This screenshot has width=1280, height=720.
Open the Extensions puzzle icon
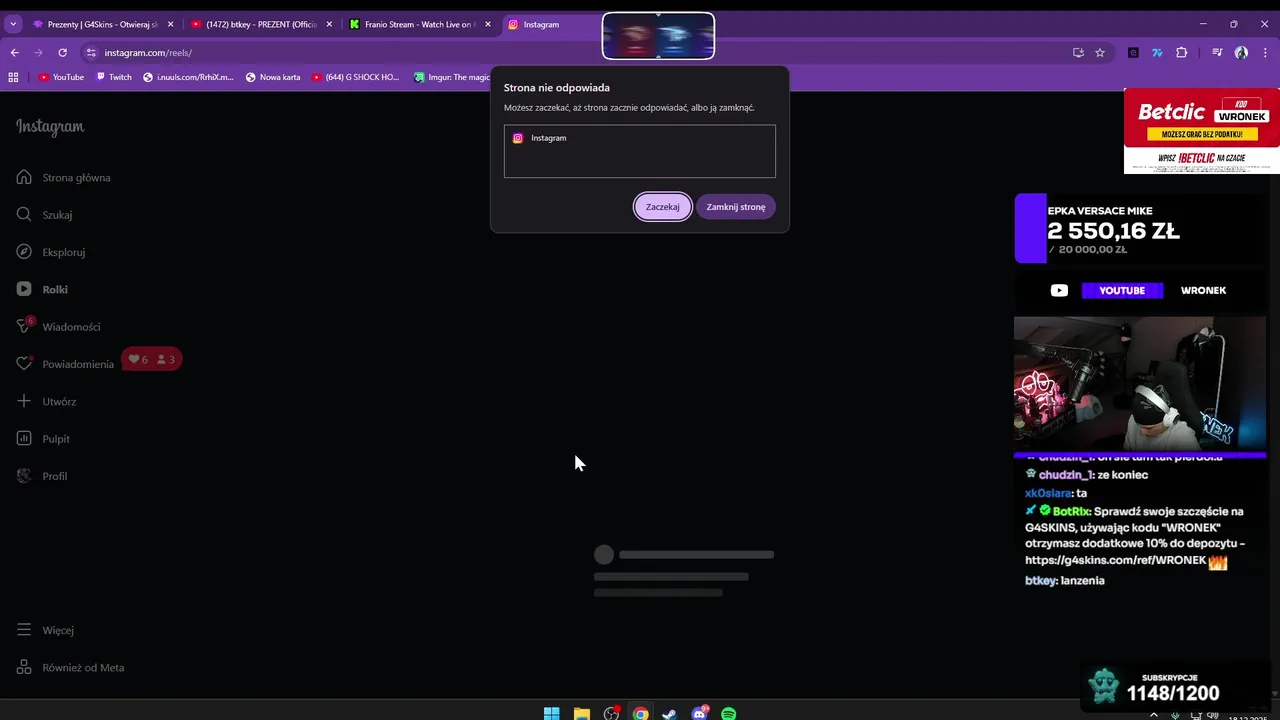click(x=1181, y=52)
